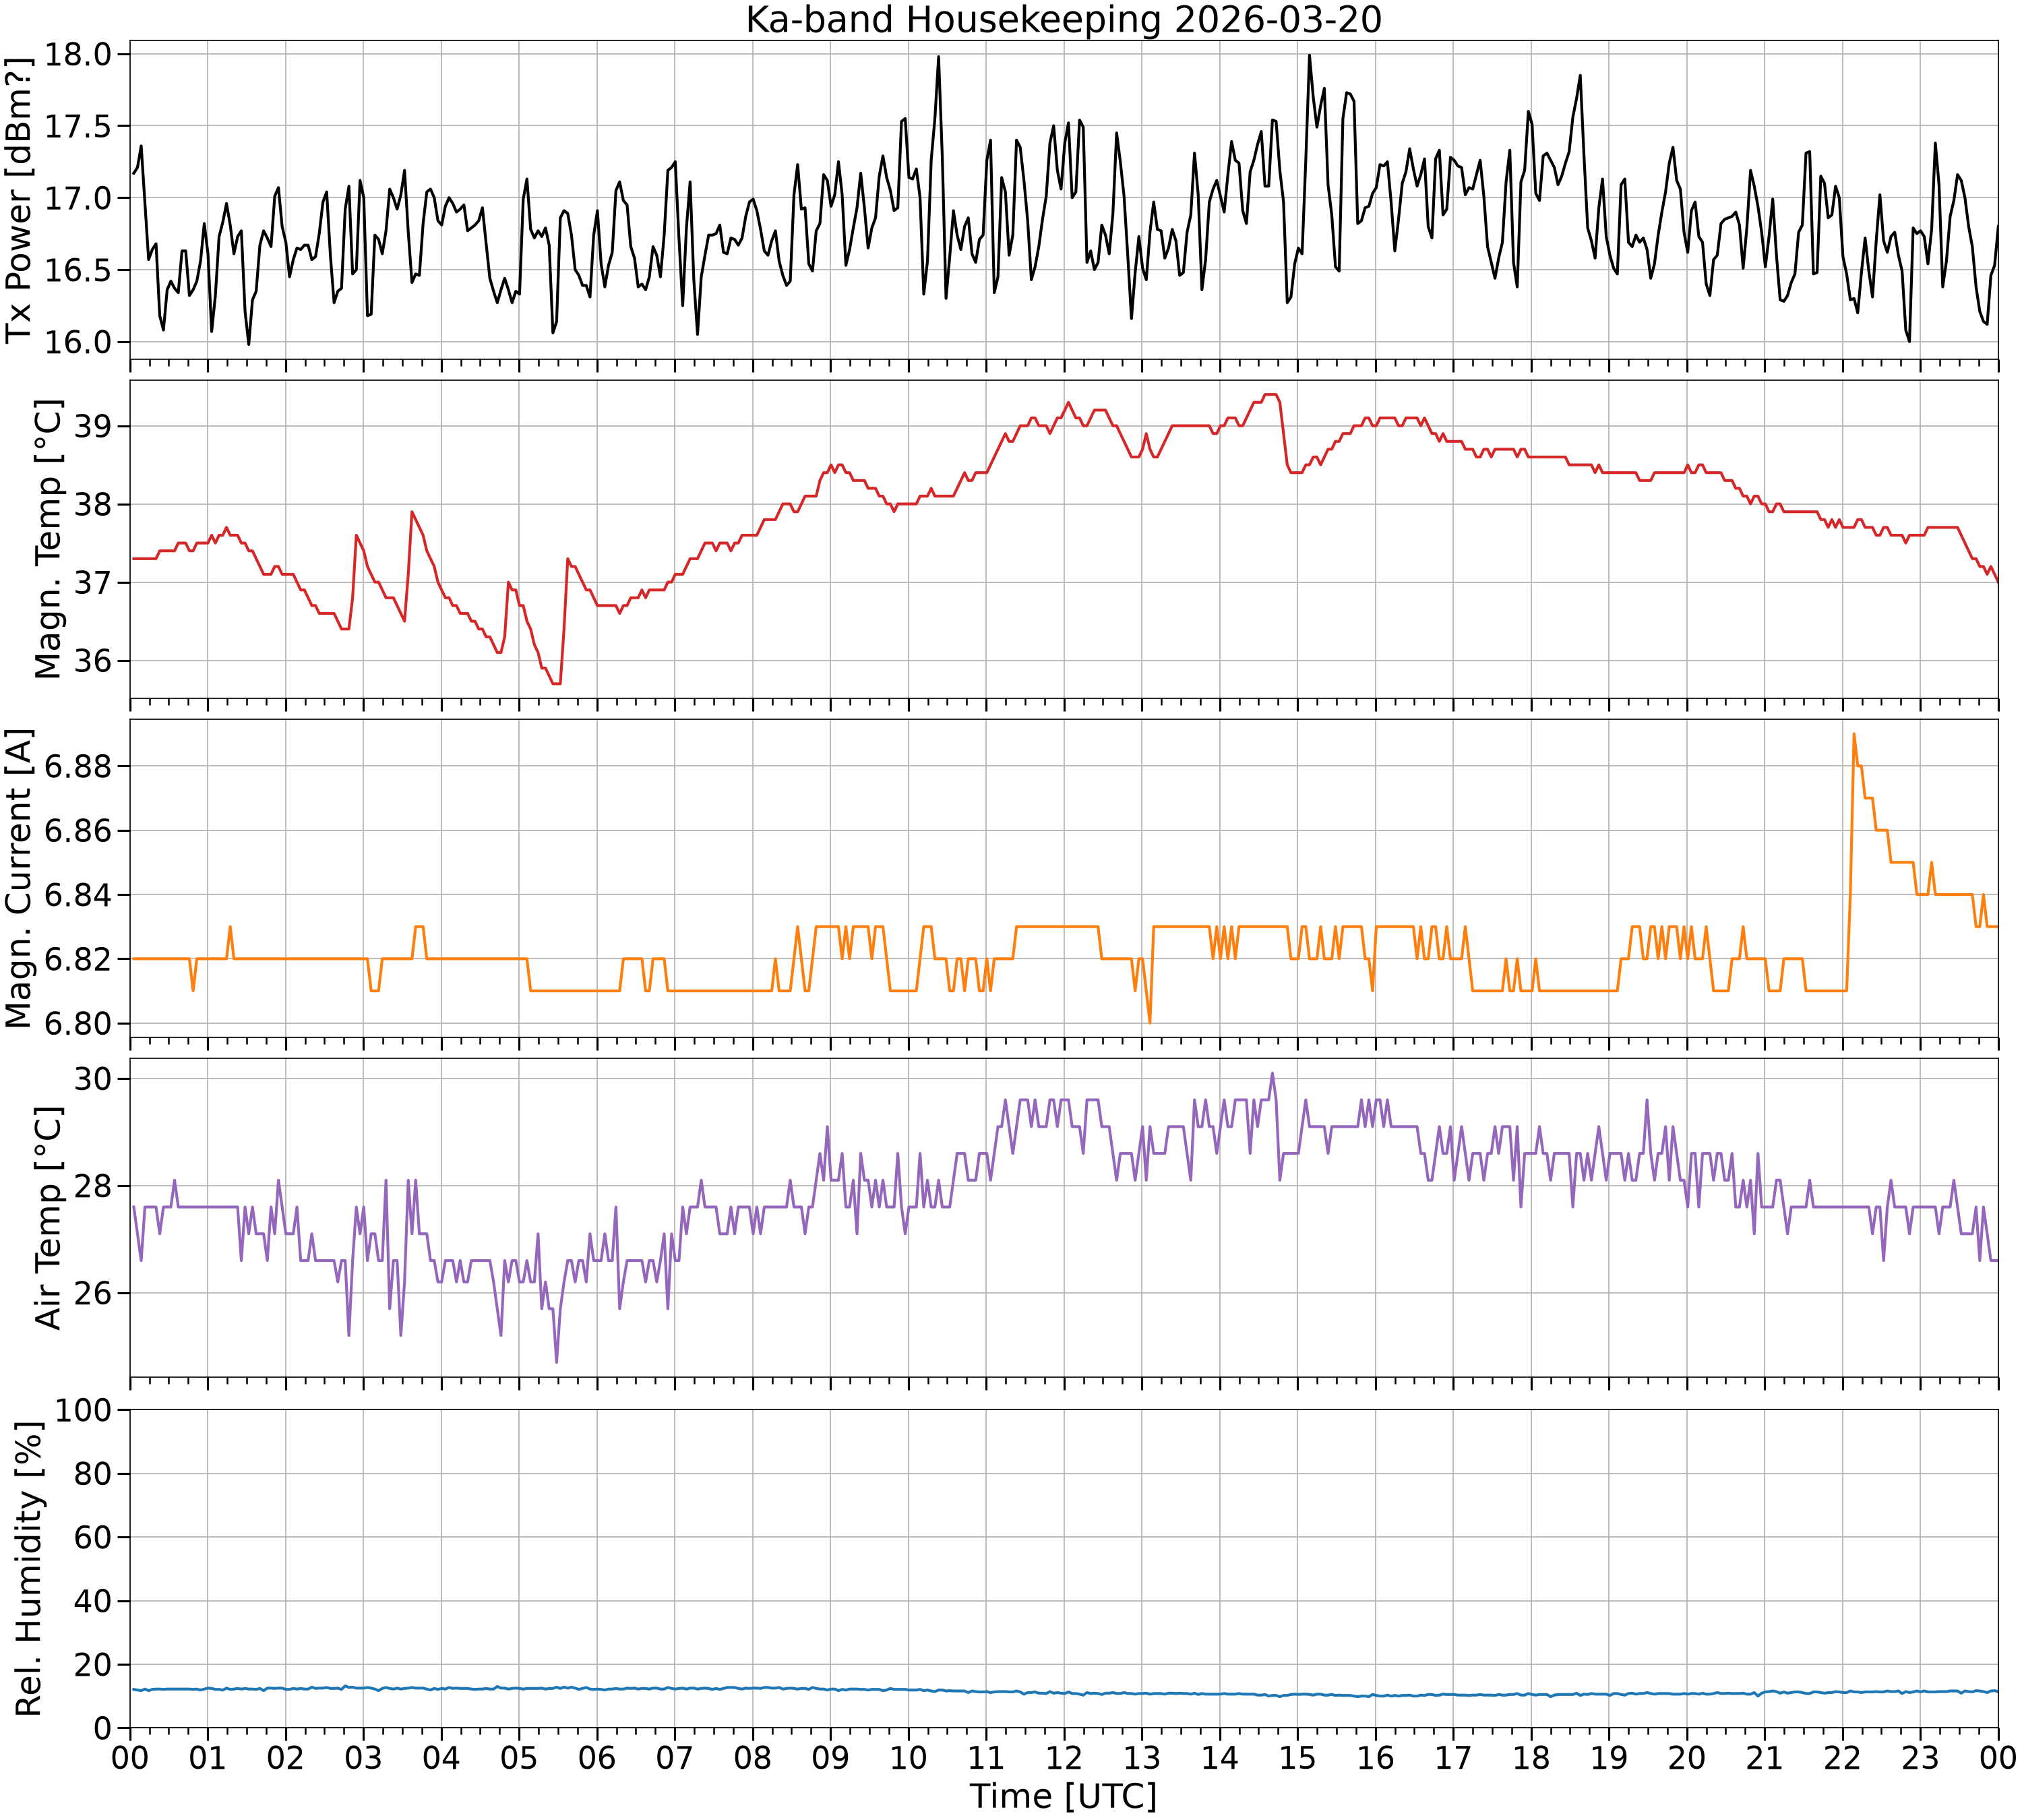Click the 06 tick label on the time axis
The height and width of the screenshot is (1820, 2022).
point(597,1757)
